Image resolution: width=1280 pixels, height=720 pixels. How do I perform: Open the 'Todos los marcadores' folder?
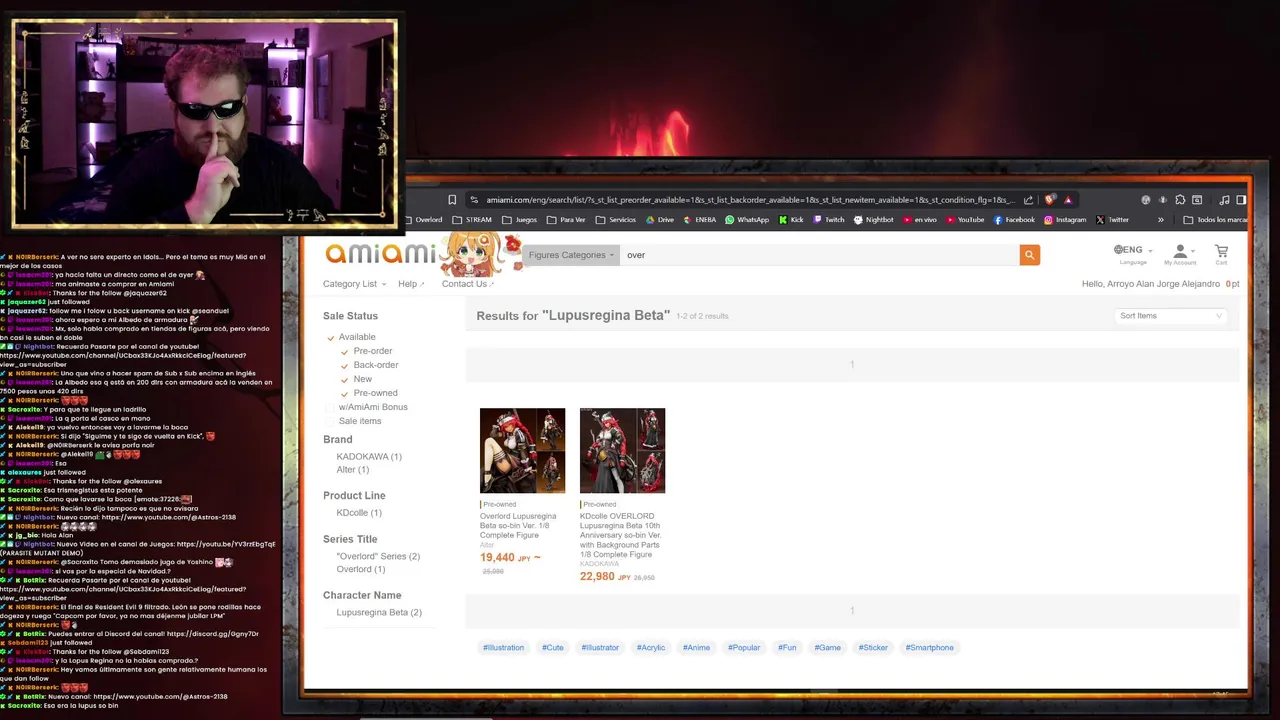click(1215, 220)
